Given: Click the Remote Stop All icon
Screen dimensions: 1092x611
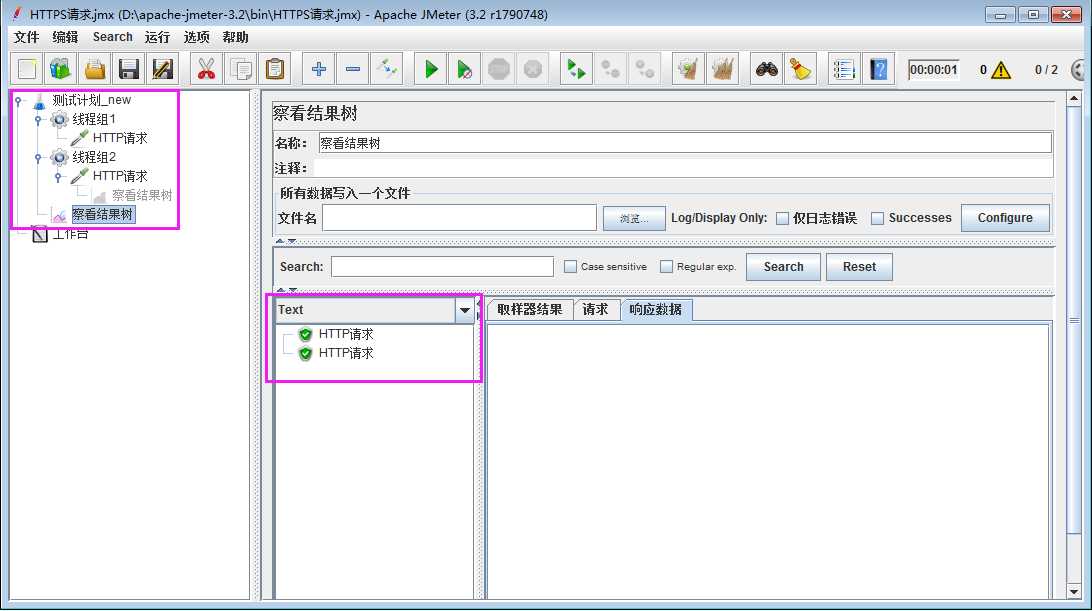Looking at the screenshot, I should (611, 69).
